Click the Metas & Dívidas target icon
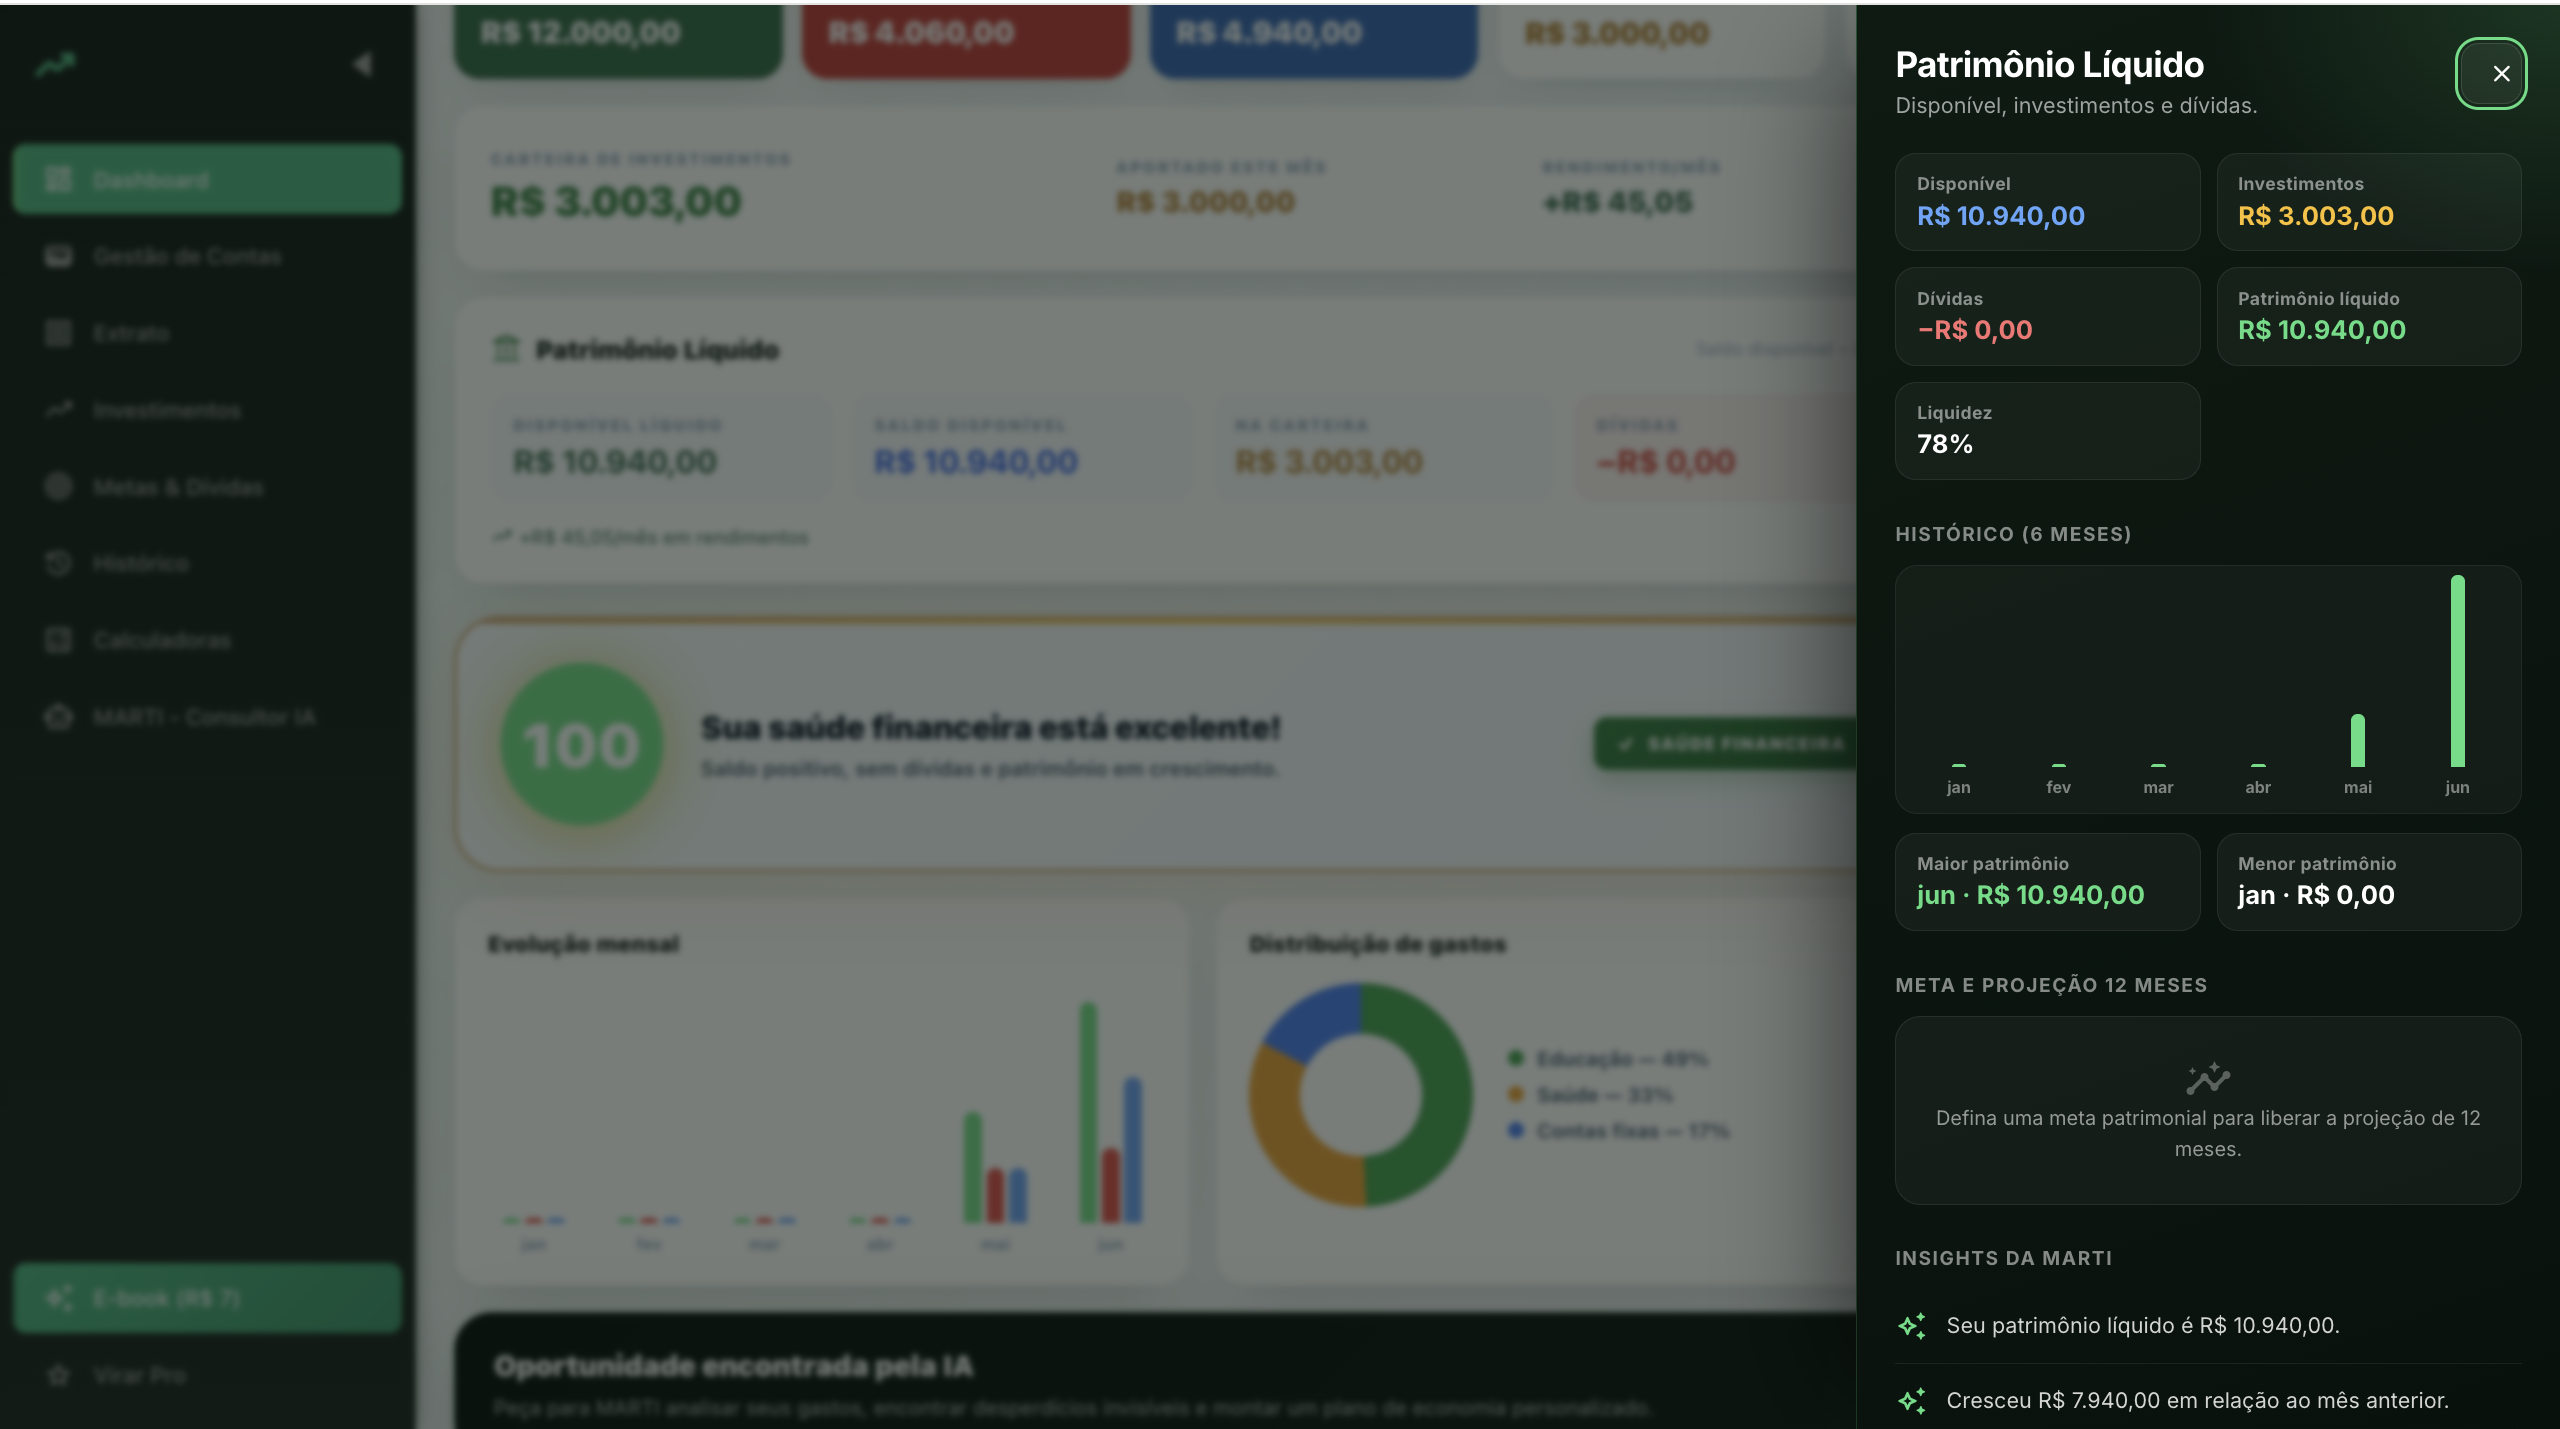 (59, 487)
